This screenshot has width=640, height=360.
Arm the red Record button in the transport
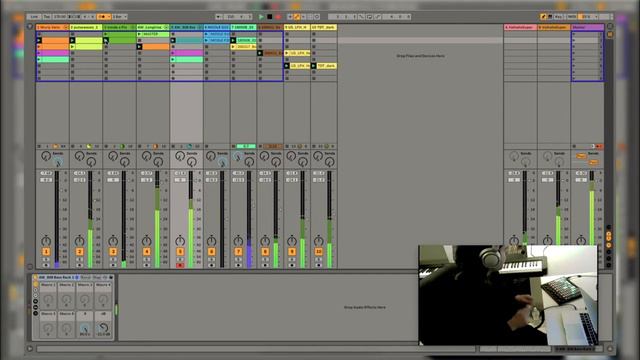tap(278, 17)
